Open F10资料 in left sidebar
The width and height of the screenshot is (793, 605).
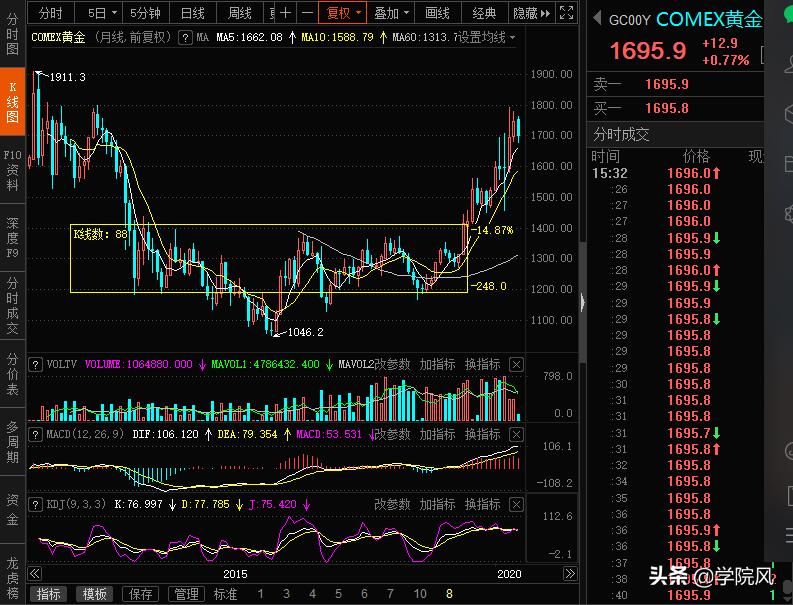[12, 170]
